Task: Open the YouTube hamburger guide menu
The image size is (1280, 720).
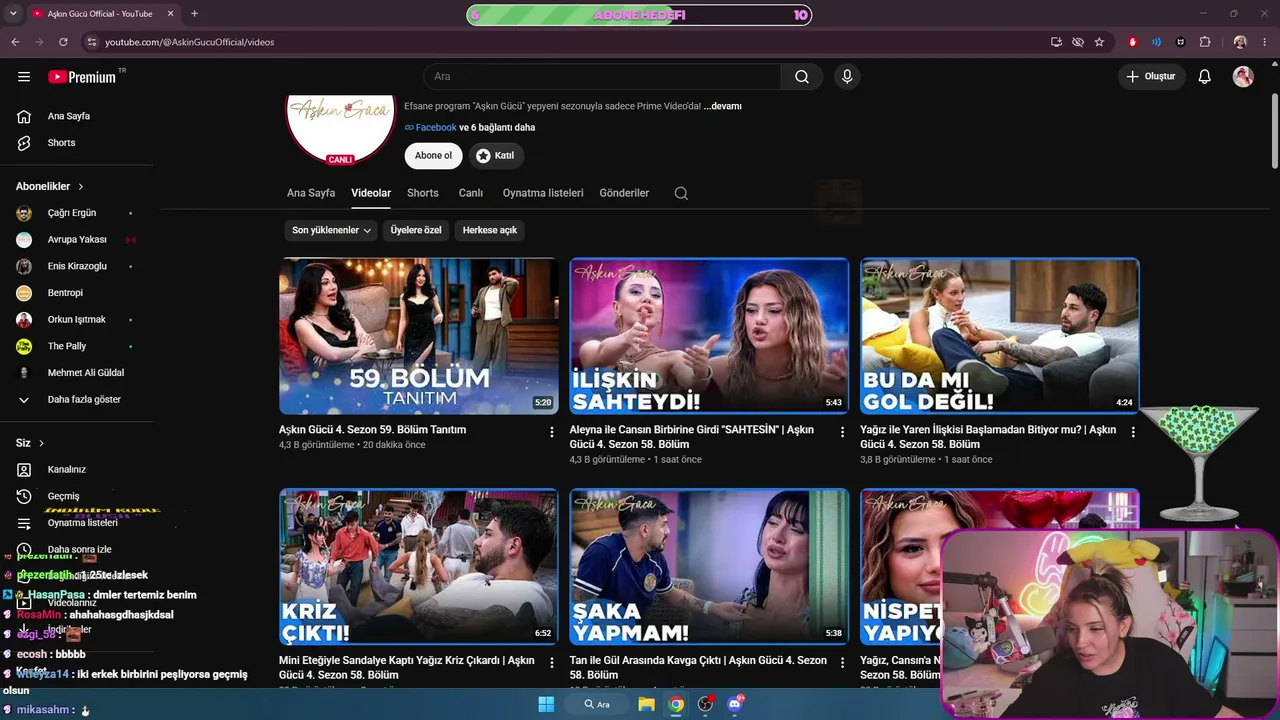Action: (x=24, y=77)
